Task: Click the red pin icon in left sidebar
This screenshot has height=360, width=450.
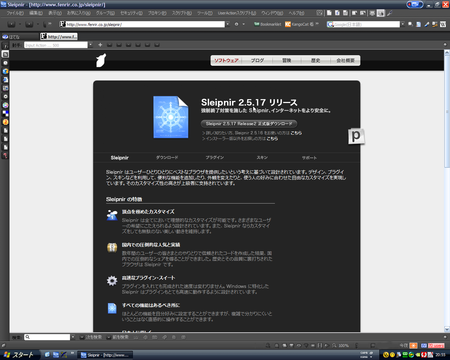Action: tap(5, 155)
